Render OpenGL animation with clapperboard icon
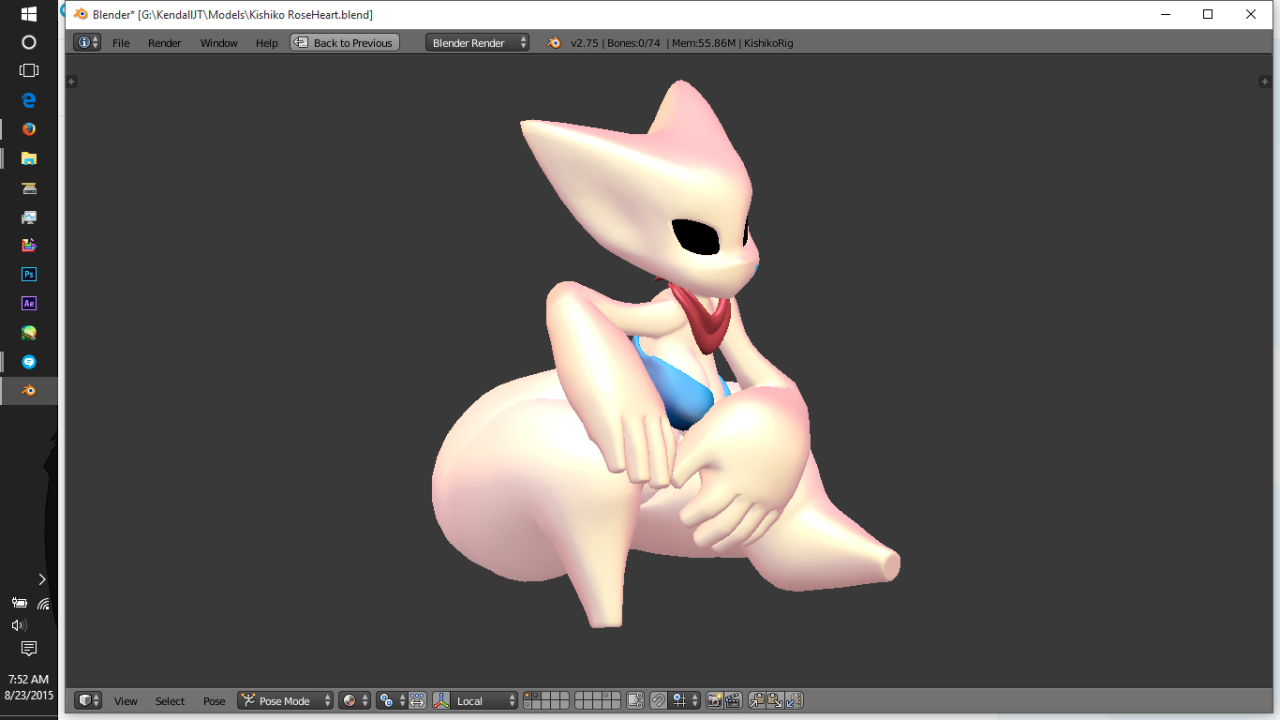 (732, 701)
